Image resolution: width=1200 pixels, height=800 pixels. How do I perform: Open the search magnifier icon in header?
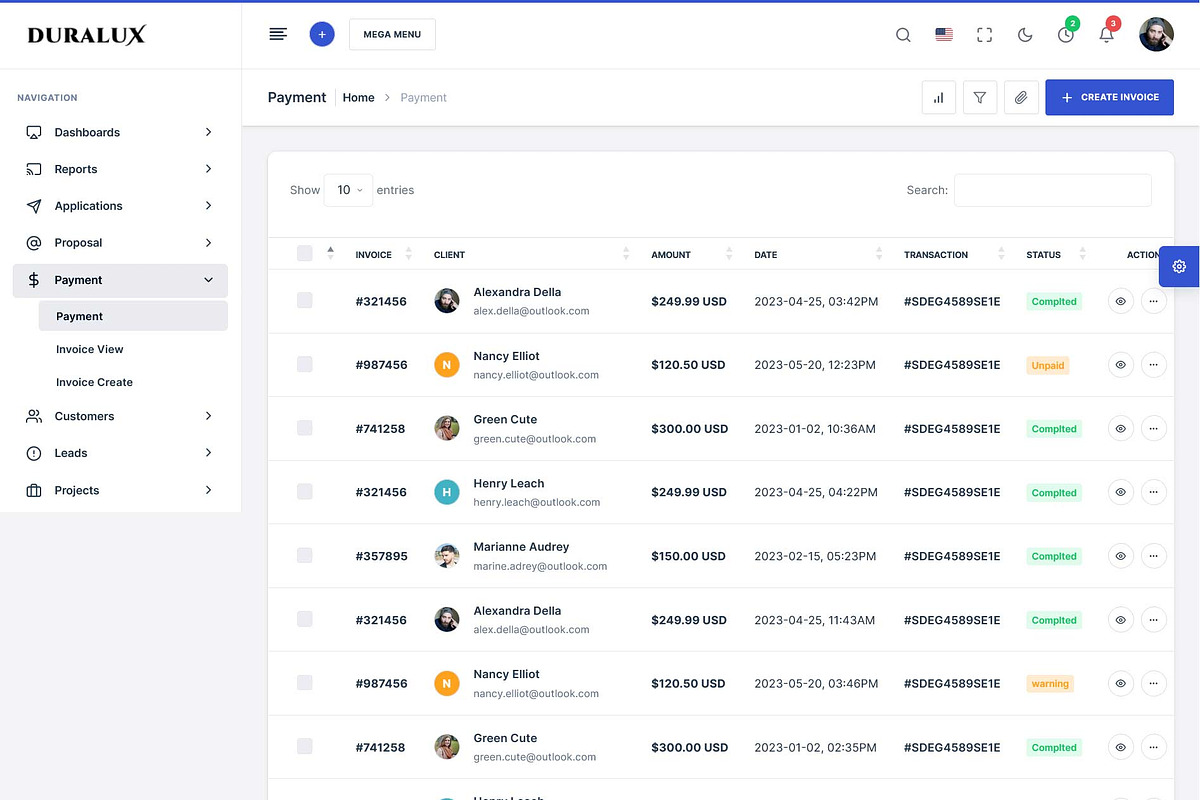pyautogui.click(x=903, y=35)
